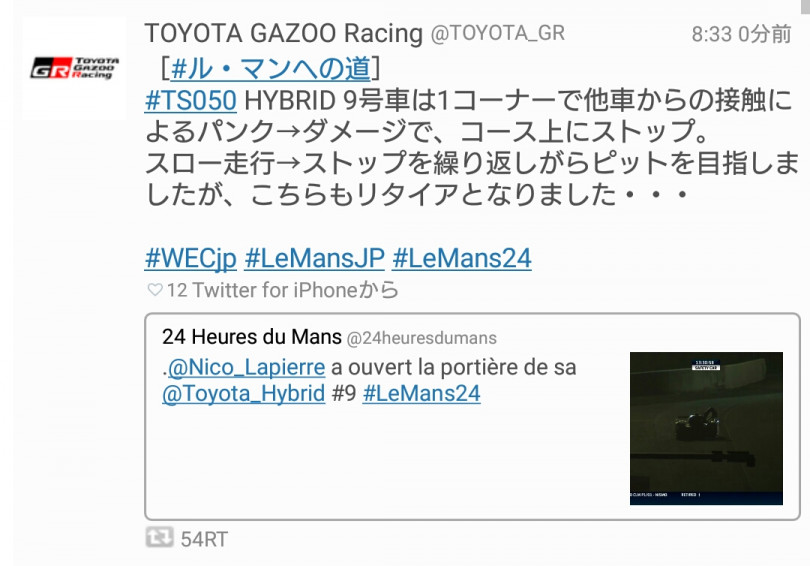810x566 pixels.
Task: Open the #LeMansJP hashtag
Action: click(x=315, y=258)
